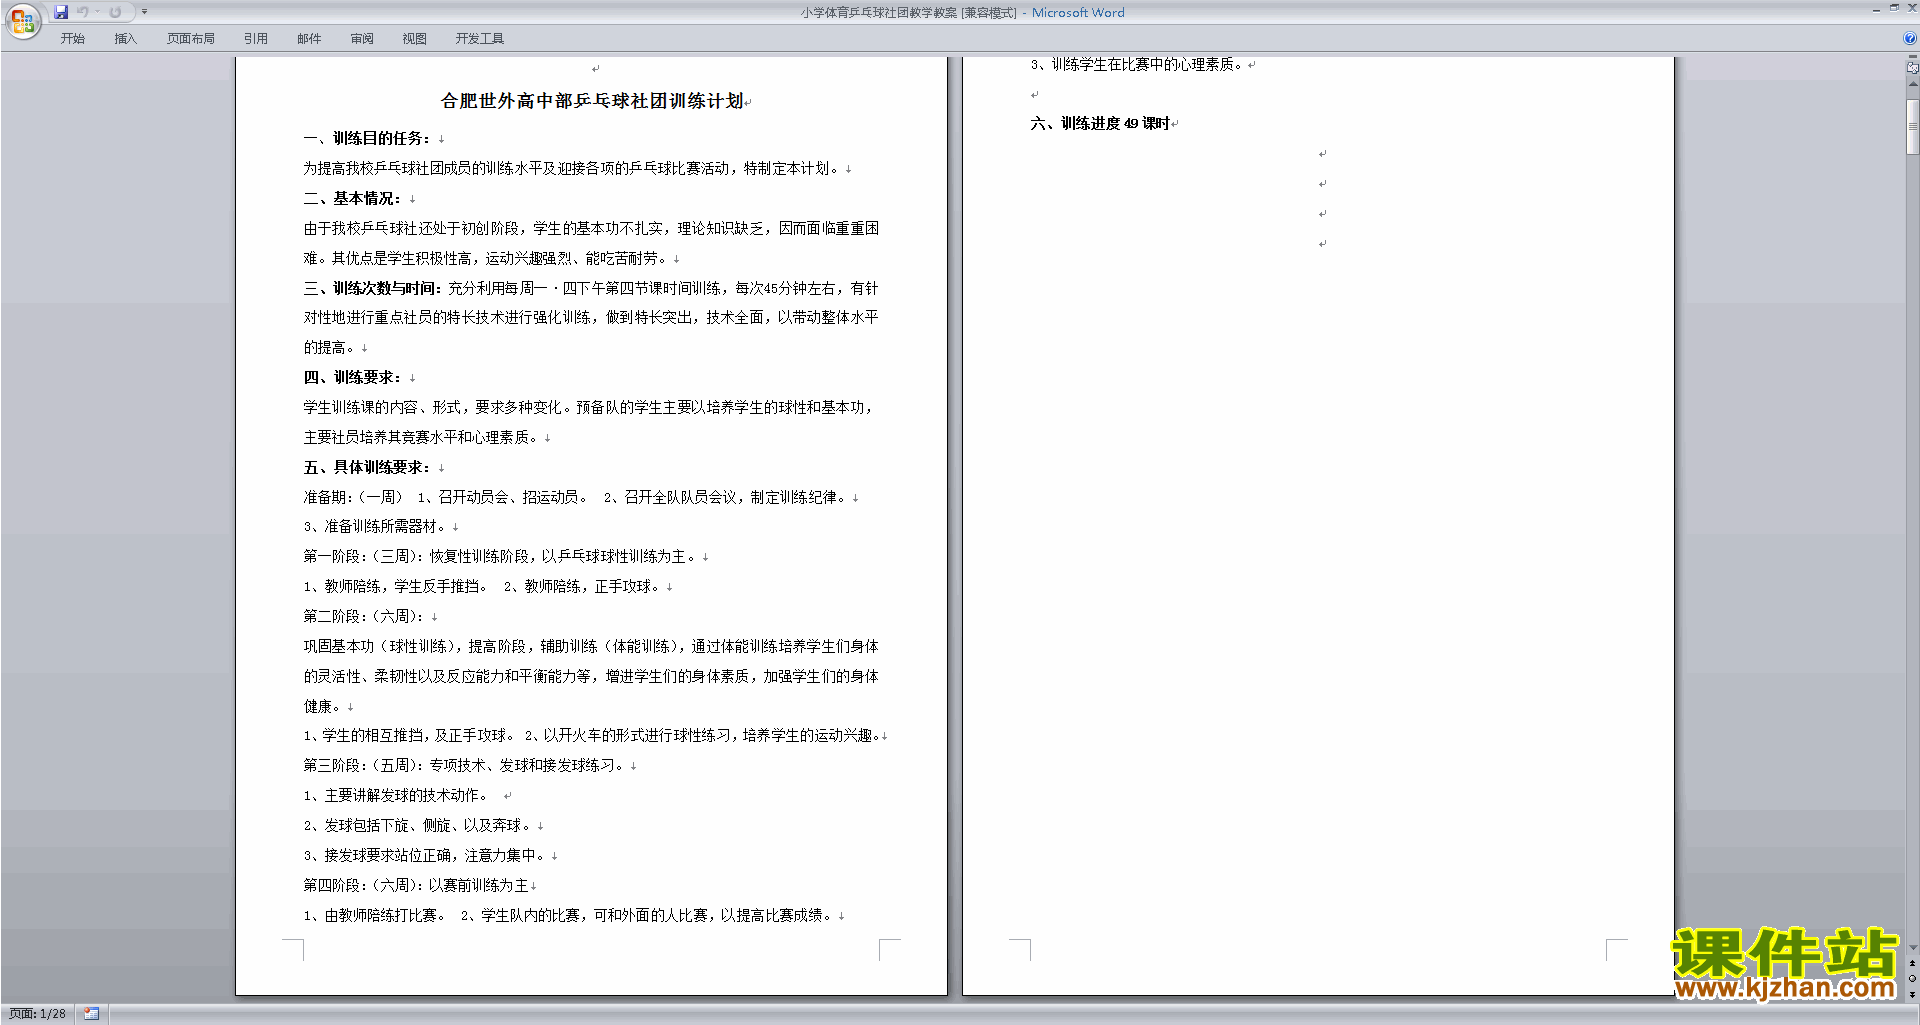Click the line starting 巩固基本功(球性训练)
Screen dimensions: 1920x1025
pyautogui.click(x=591, y=646)
